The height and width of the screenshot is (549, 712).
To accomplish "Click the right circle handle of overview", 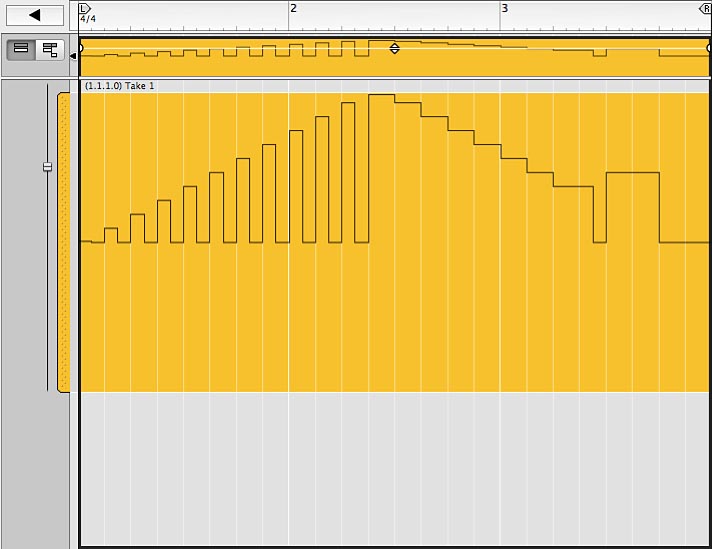I will (x=708, y=47).
